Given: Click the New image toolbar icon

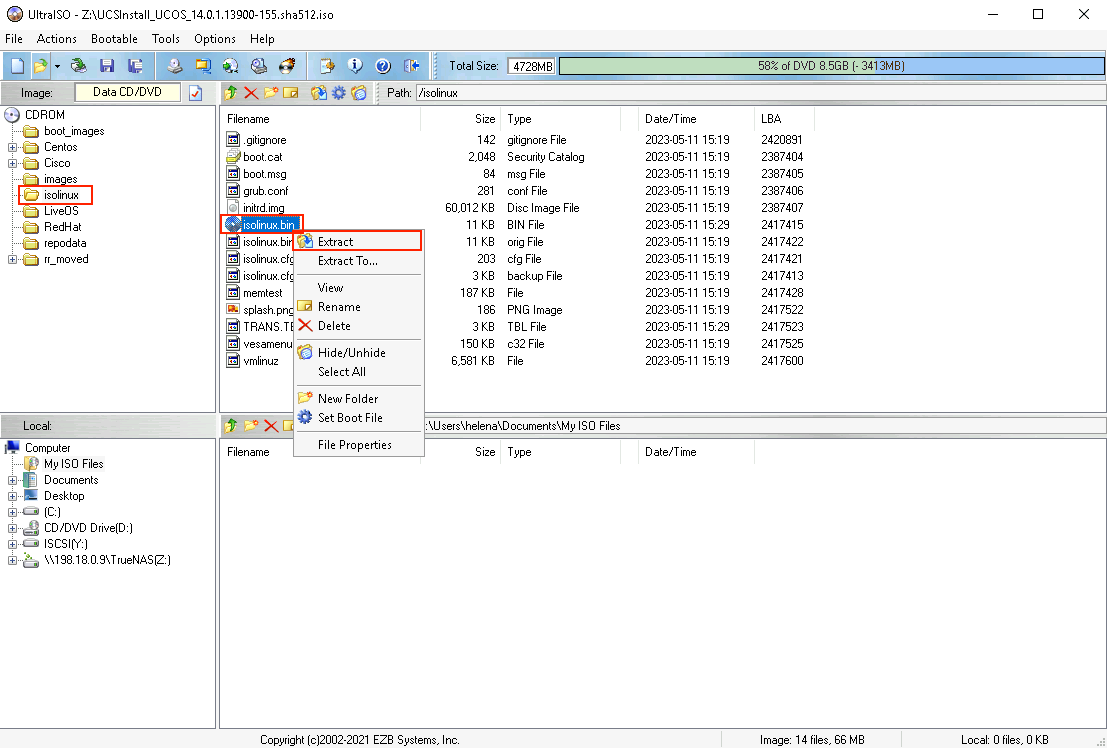Looking at the screenshot, I should [17, 66].
